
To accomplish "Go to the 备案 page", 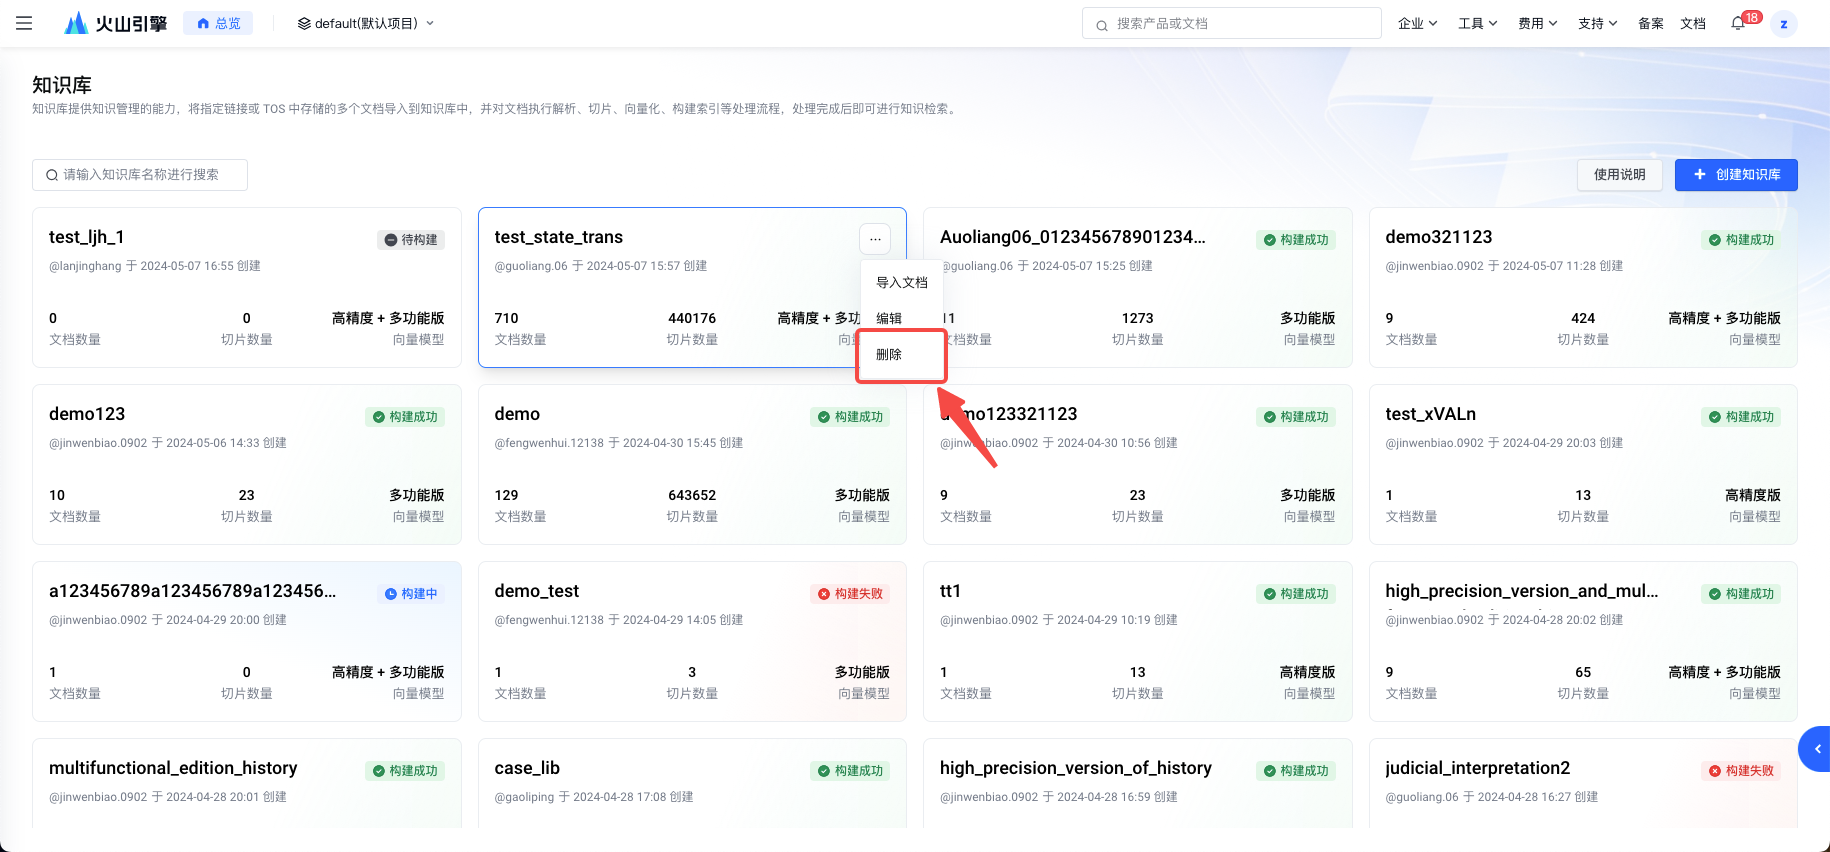I will click(1650, 23).
